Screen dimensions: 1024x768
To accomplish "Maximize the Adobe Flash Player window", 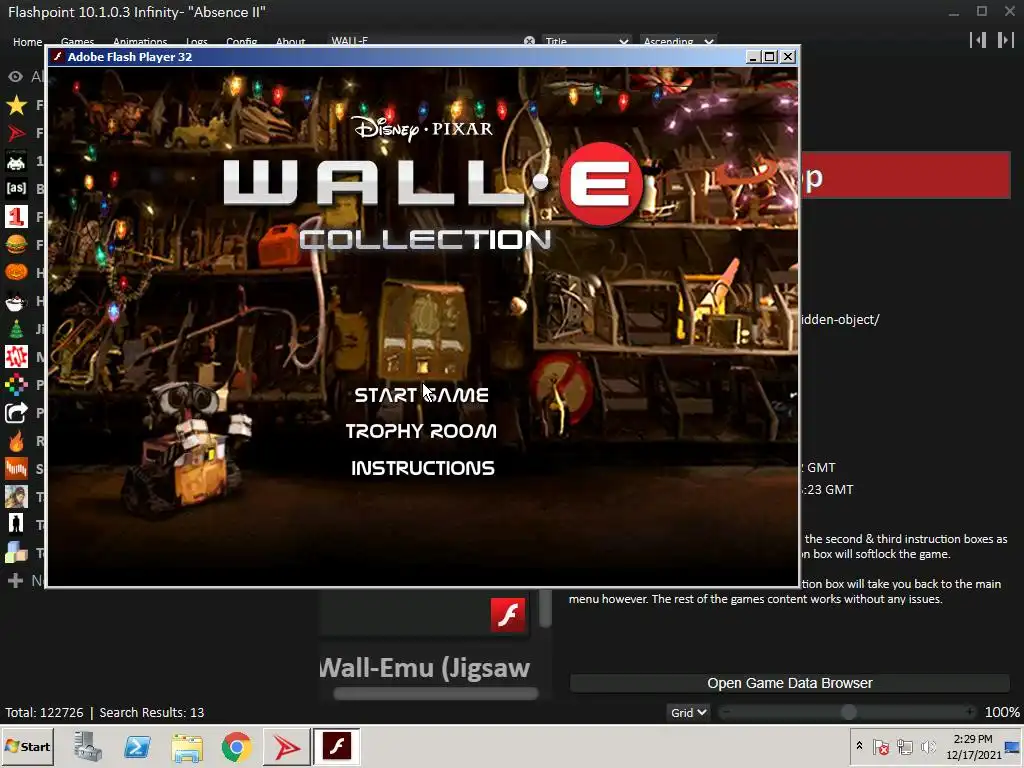I will click(x=770, y=57).
